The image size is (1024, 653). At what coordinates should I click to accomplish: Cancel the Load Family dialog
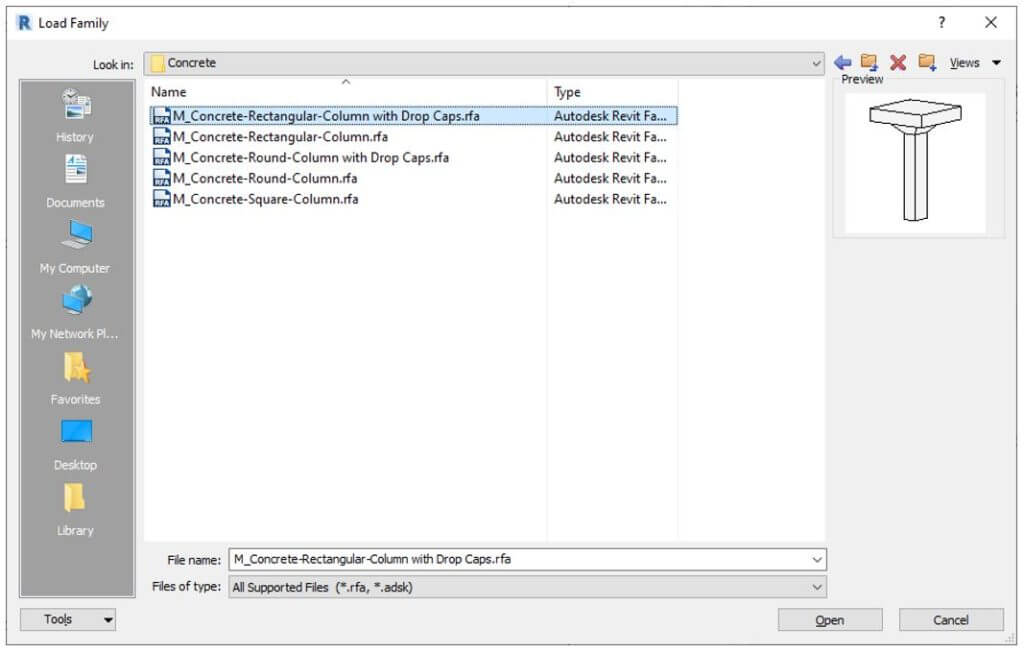[950, 619]
